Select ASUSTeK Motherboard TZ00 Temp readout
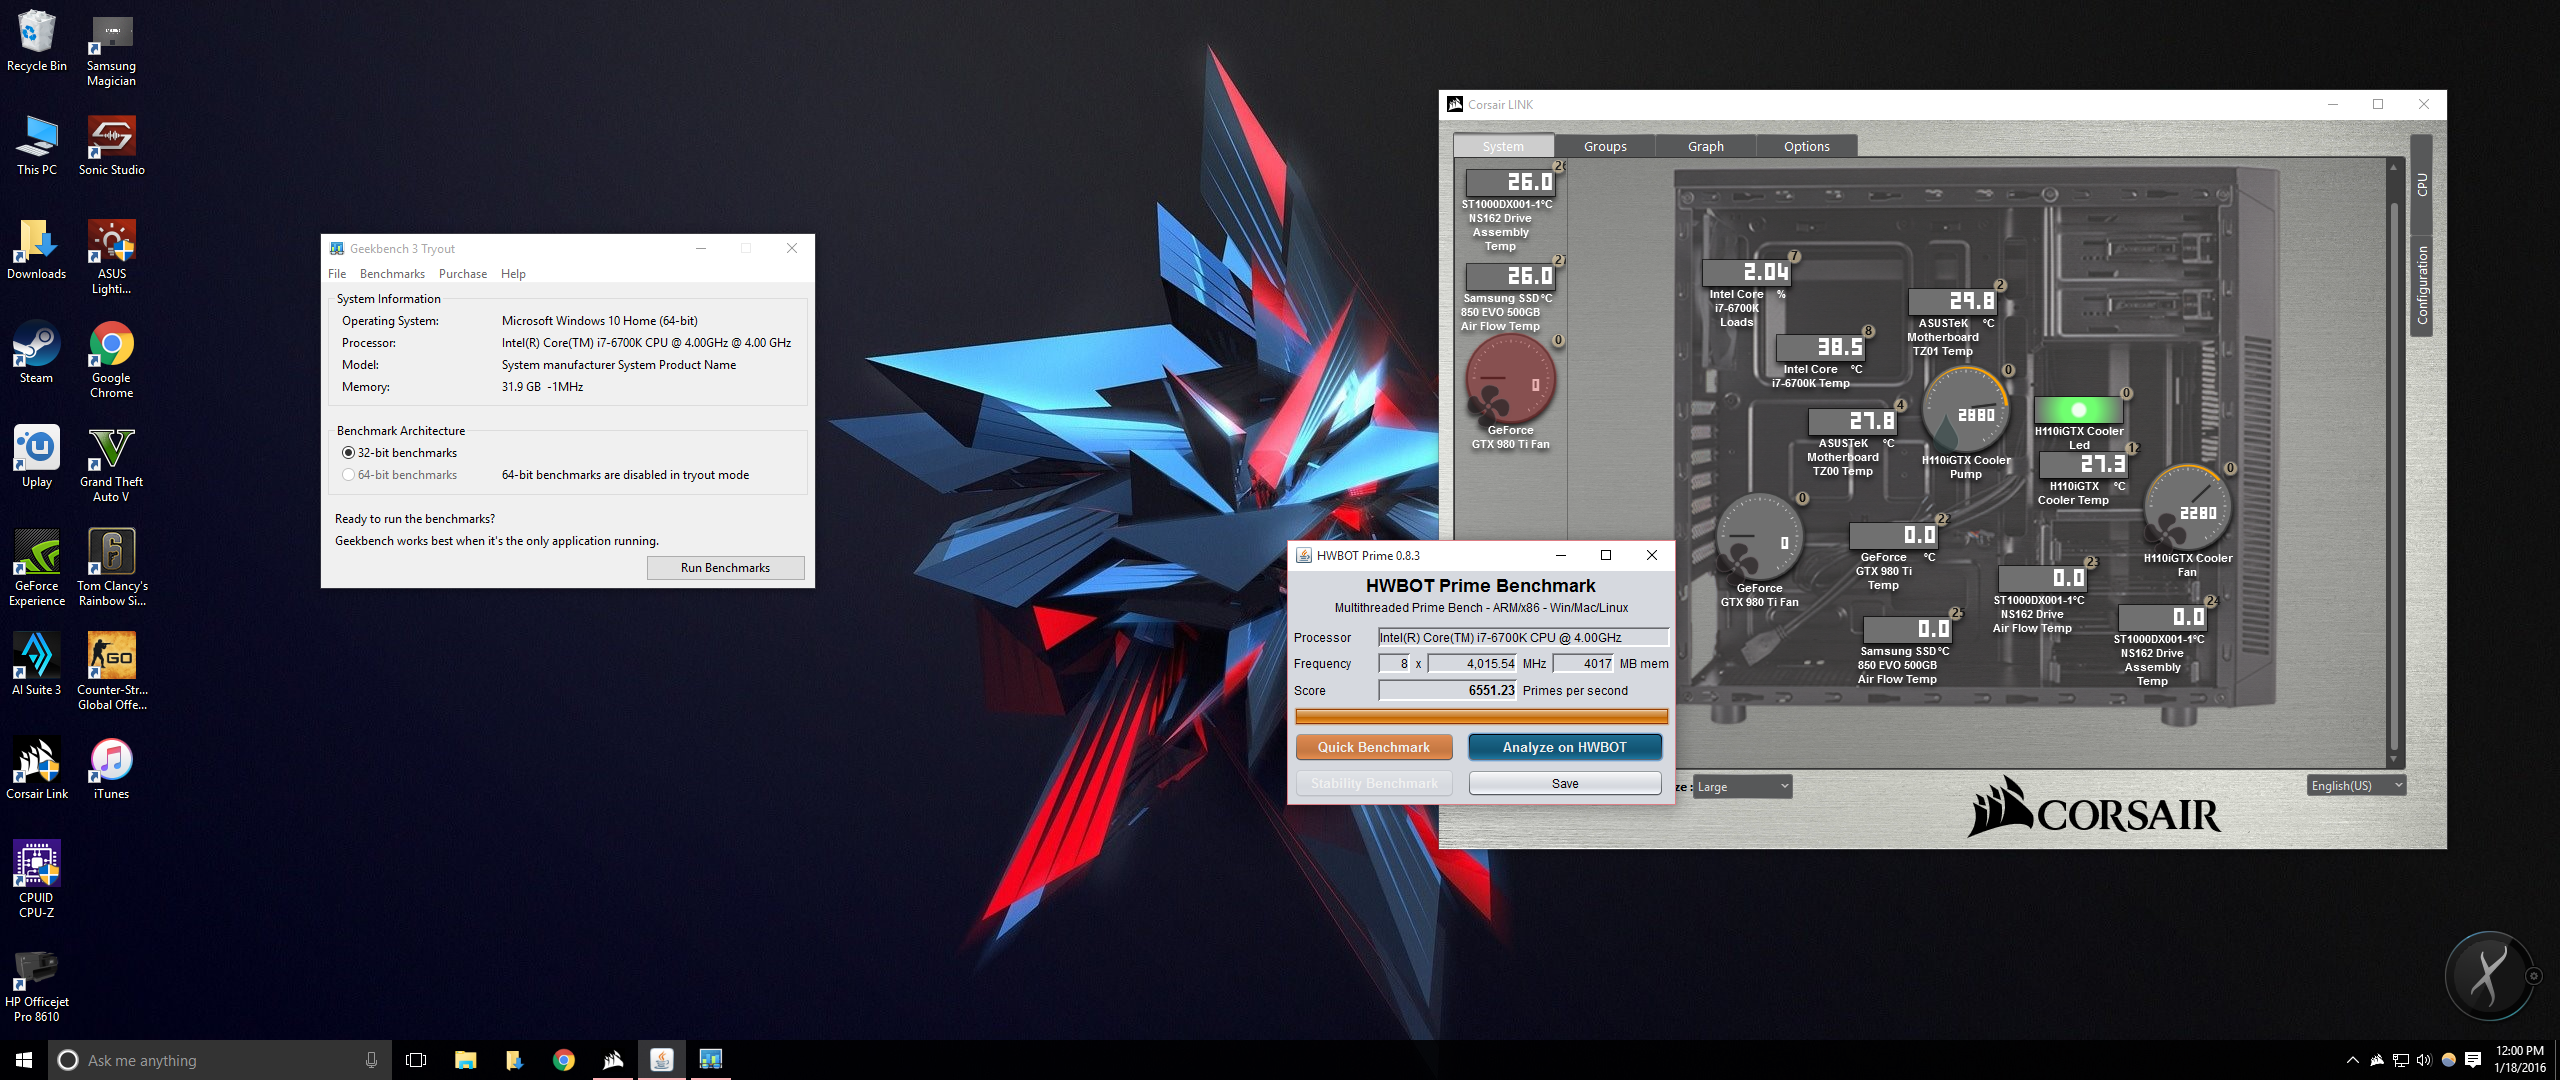The image size is (2560, 1080). (x=1853, y=421)
